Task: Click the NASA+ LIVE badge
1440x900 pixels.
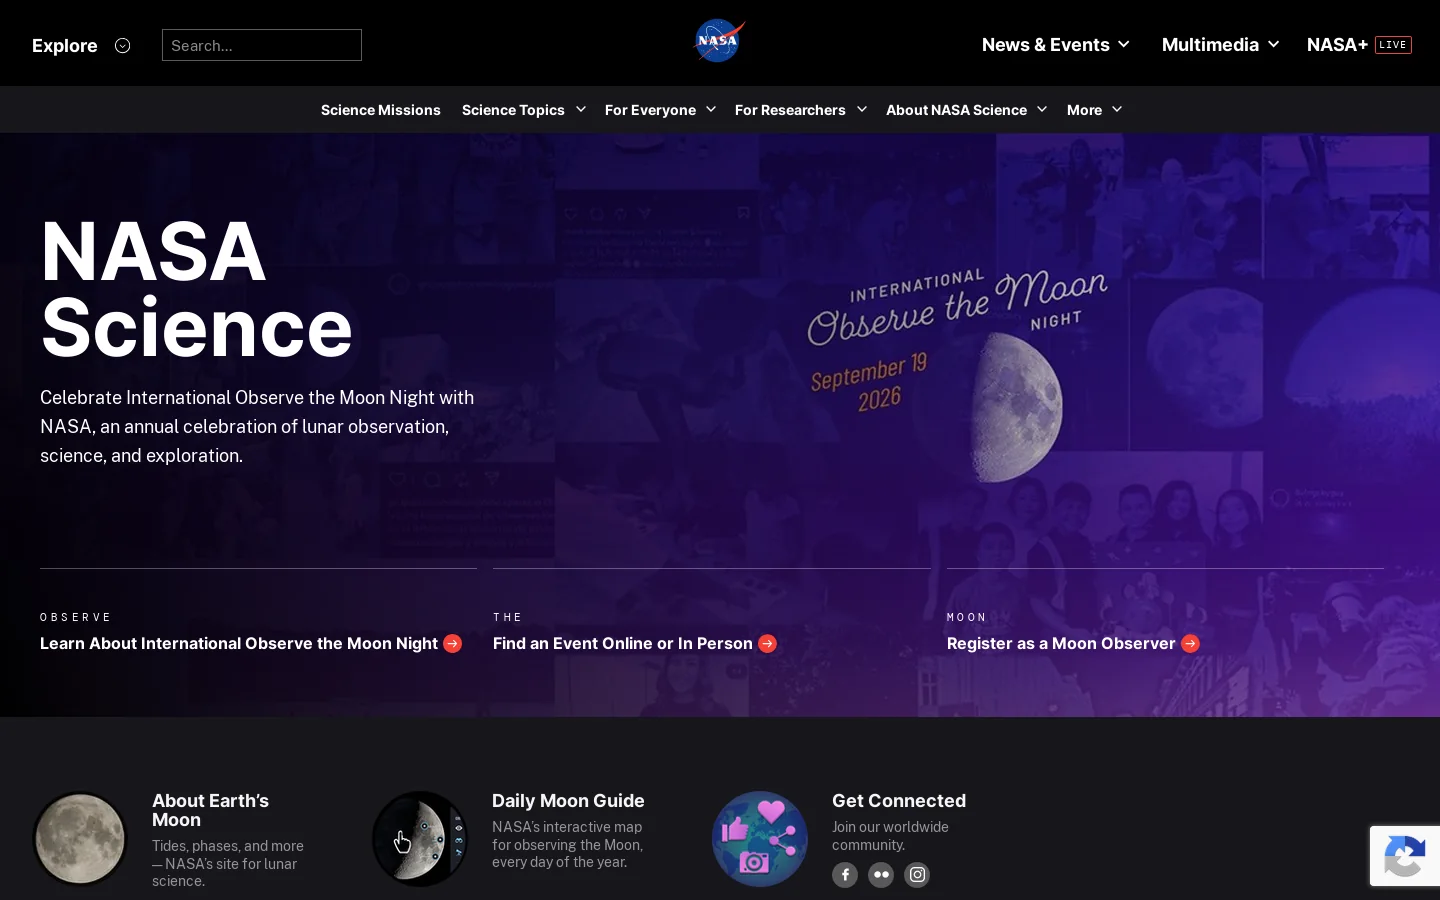Action: (1393, 45)
